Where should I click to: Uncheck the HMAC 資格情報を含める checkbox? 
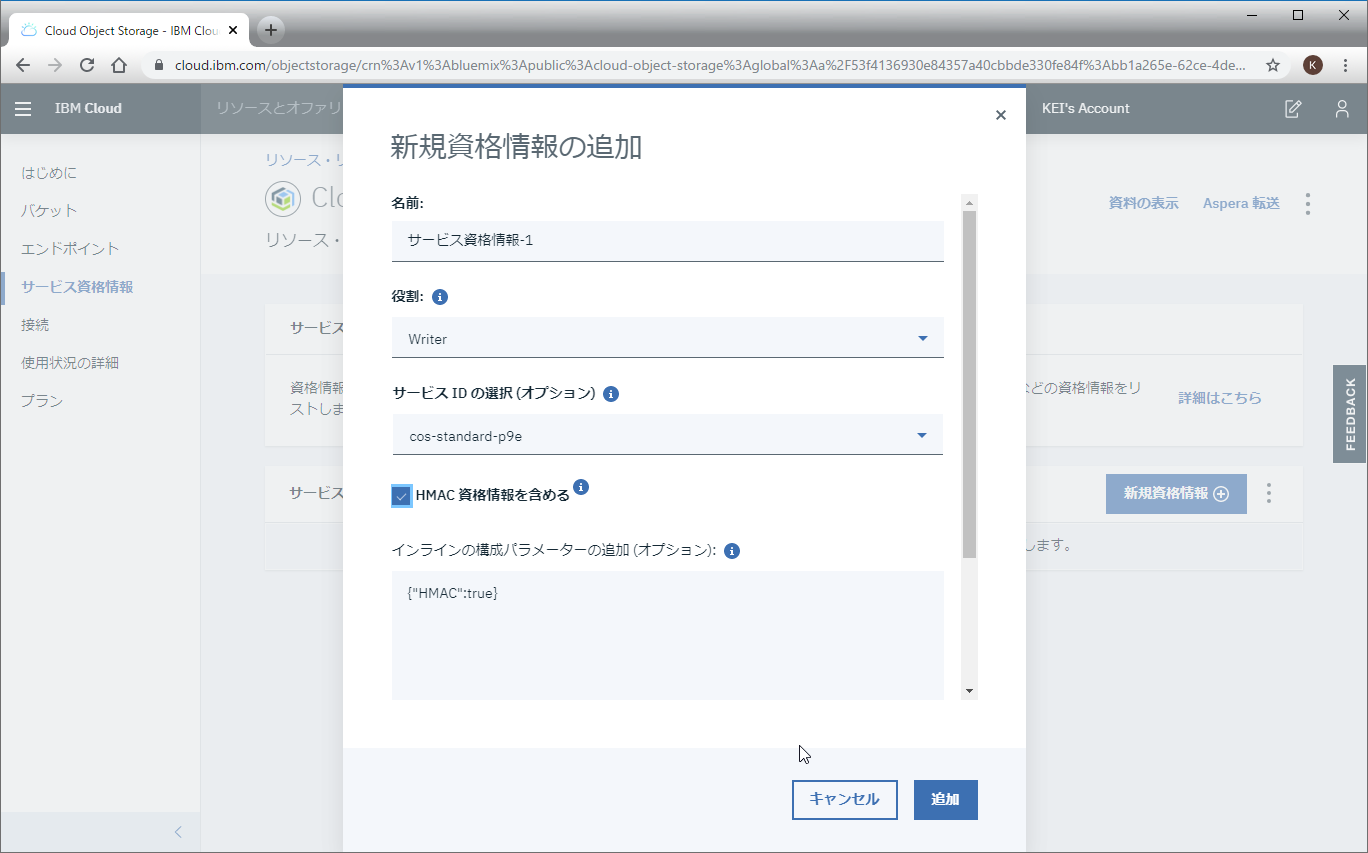click(x=401, y=496)
